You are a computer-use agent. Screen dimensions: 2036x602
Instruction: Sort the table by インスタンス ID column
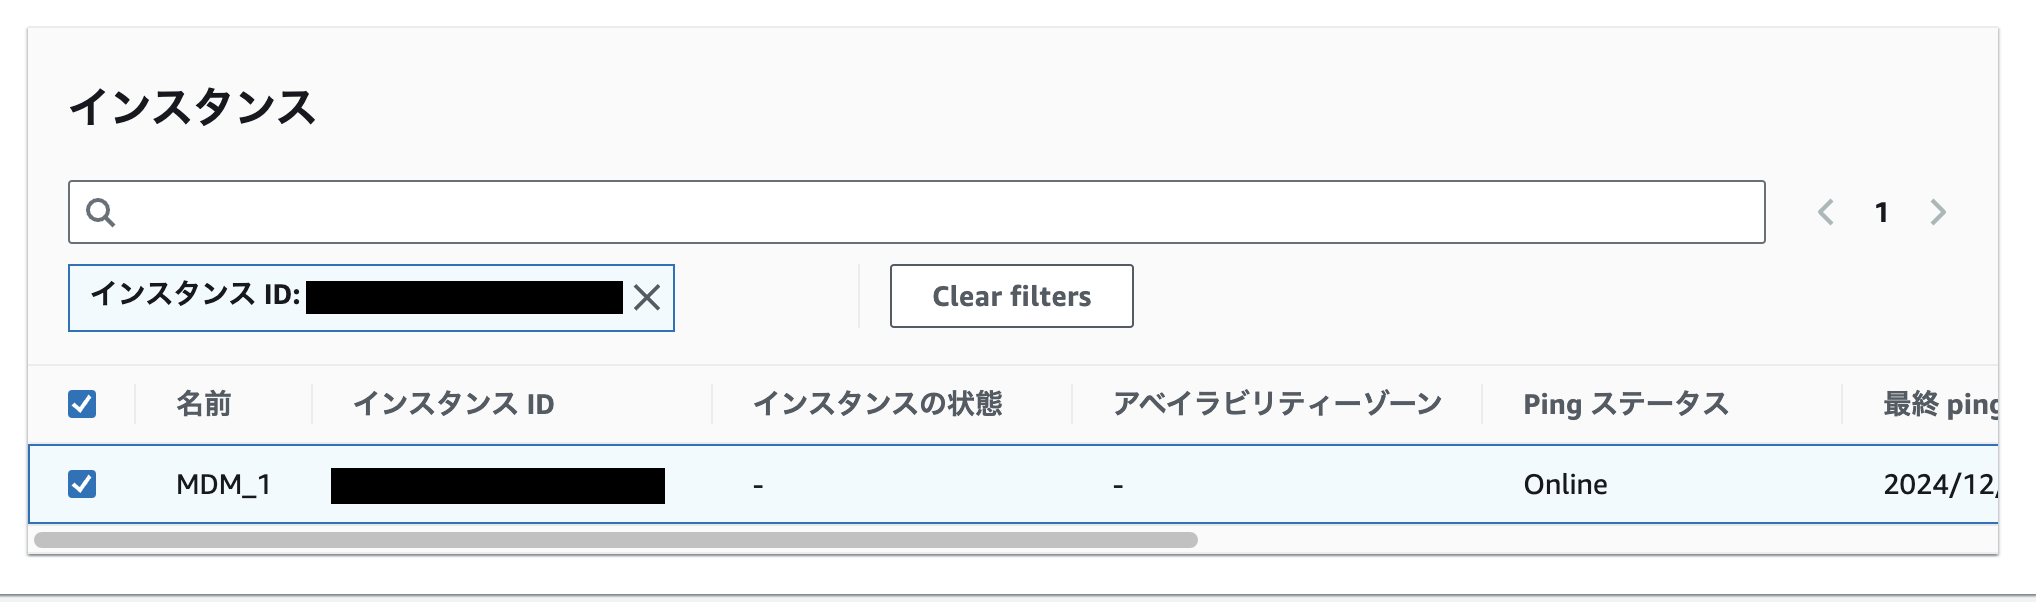tap(455, 404)
